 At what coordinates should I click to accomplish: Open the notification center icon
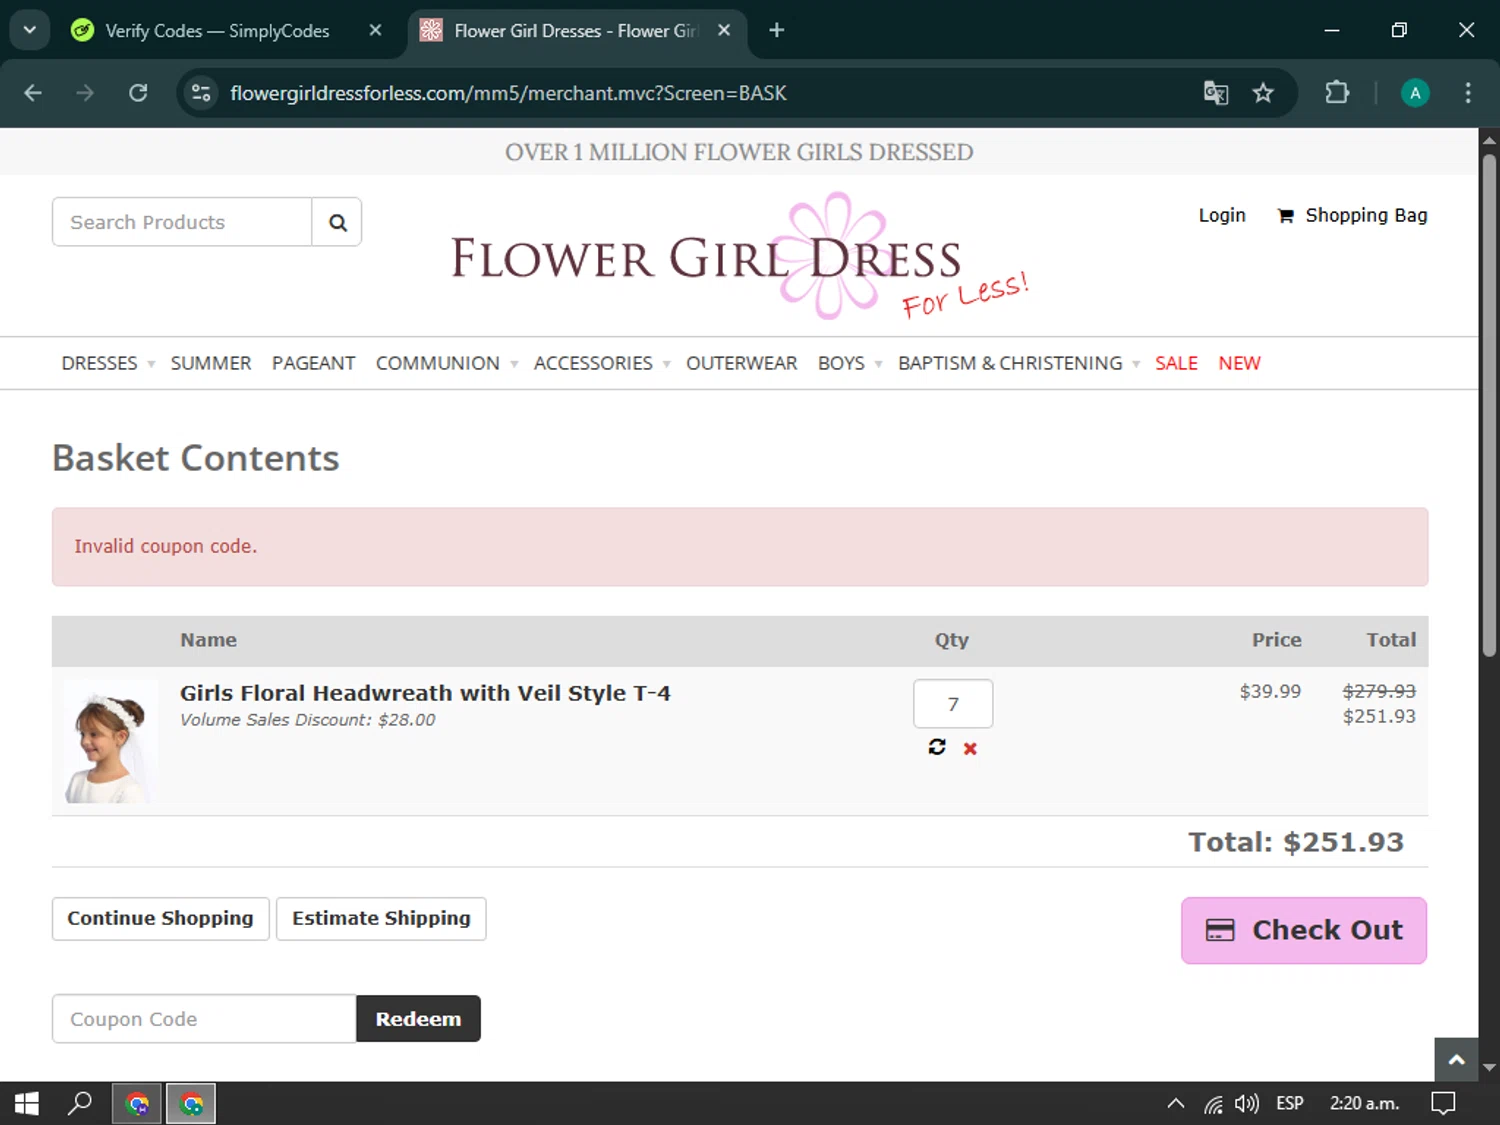coord(1443,1103)
